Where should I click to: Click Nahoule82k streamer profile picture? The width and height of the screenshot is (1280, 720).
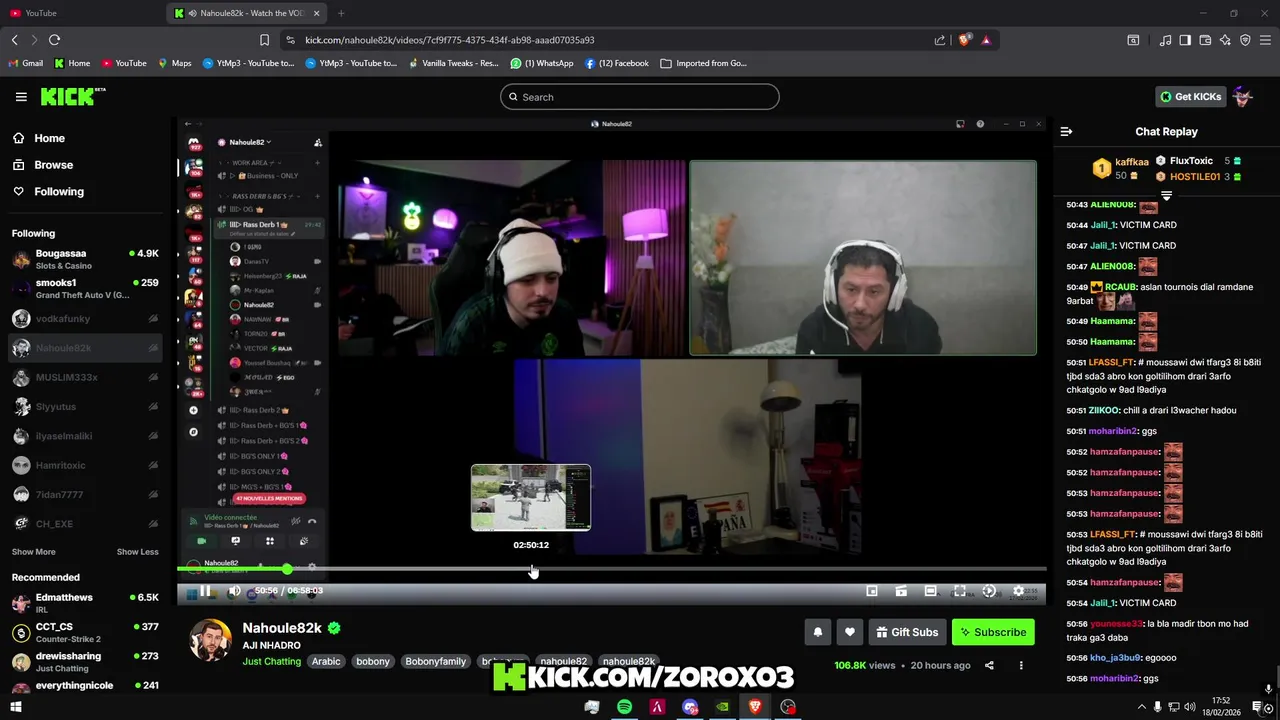211,640
